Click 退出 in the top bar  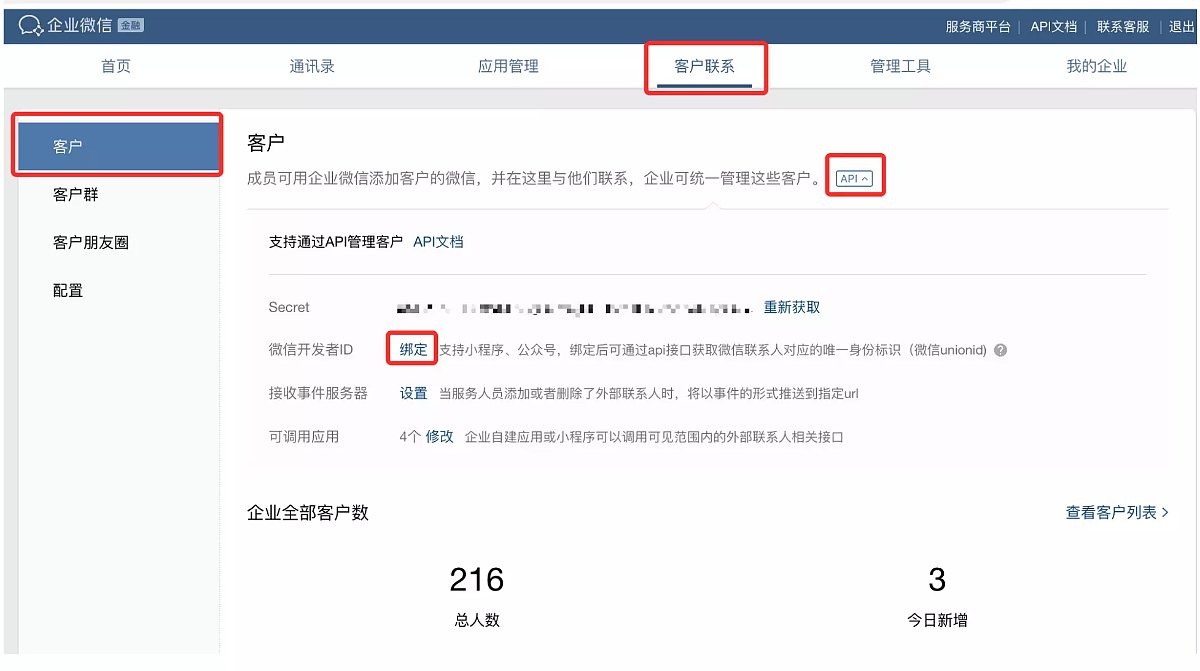pos(1182,27)
